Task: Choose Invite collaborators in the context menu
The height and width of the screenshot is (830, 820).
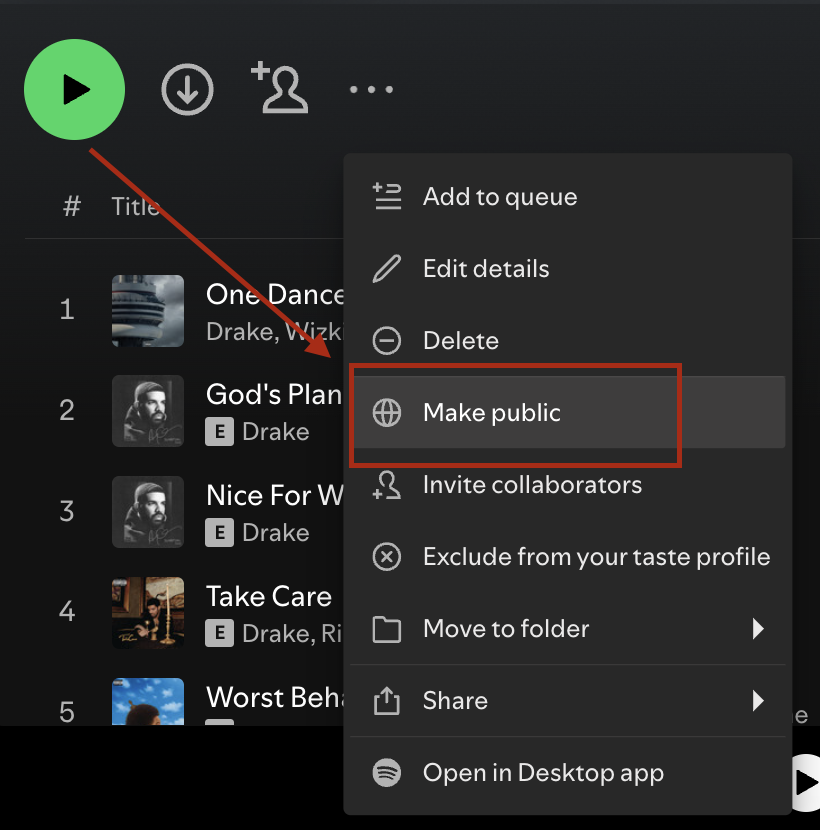Action: tap(567, 484)
